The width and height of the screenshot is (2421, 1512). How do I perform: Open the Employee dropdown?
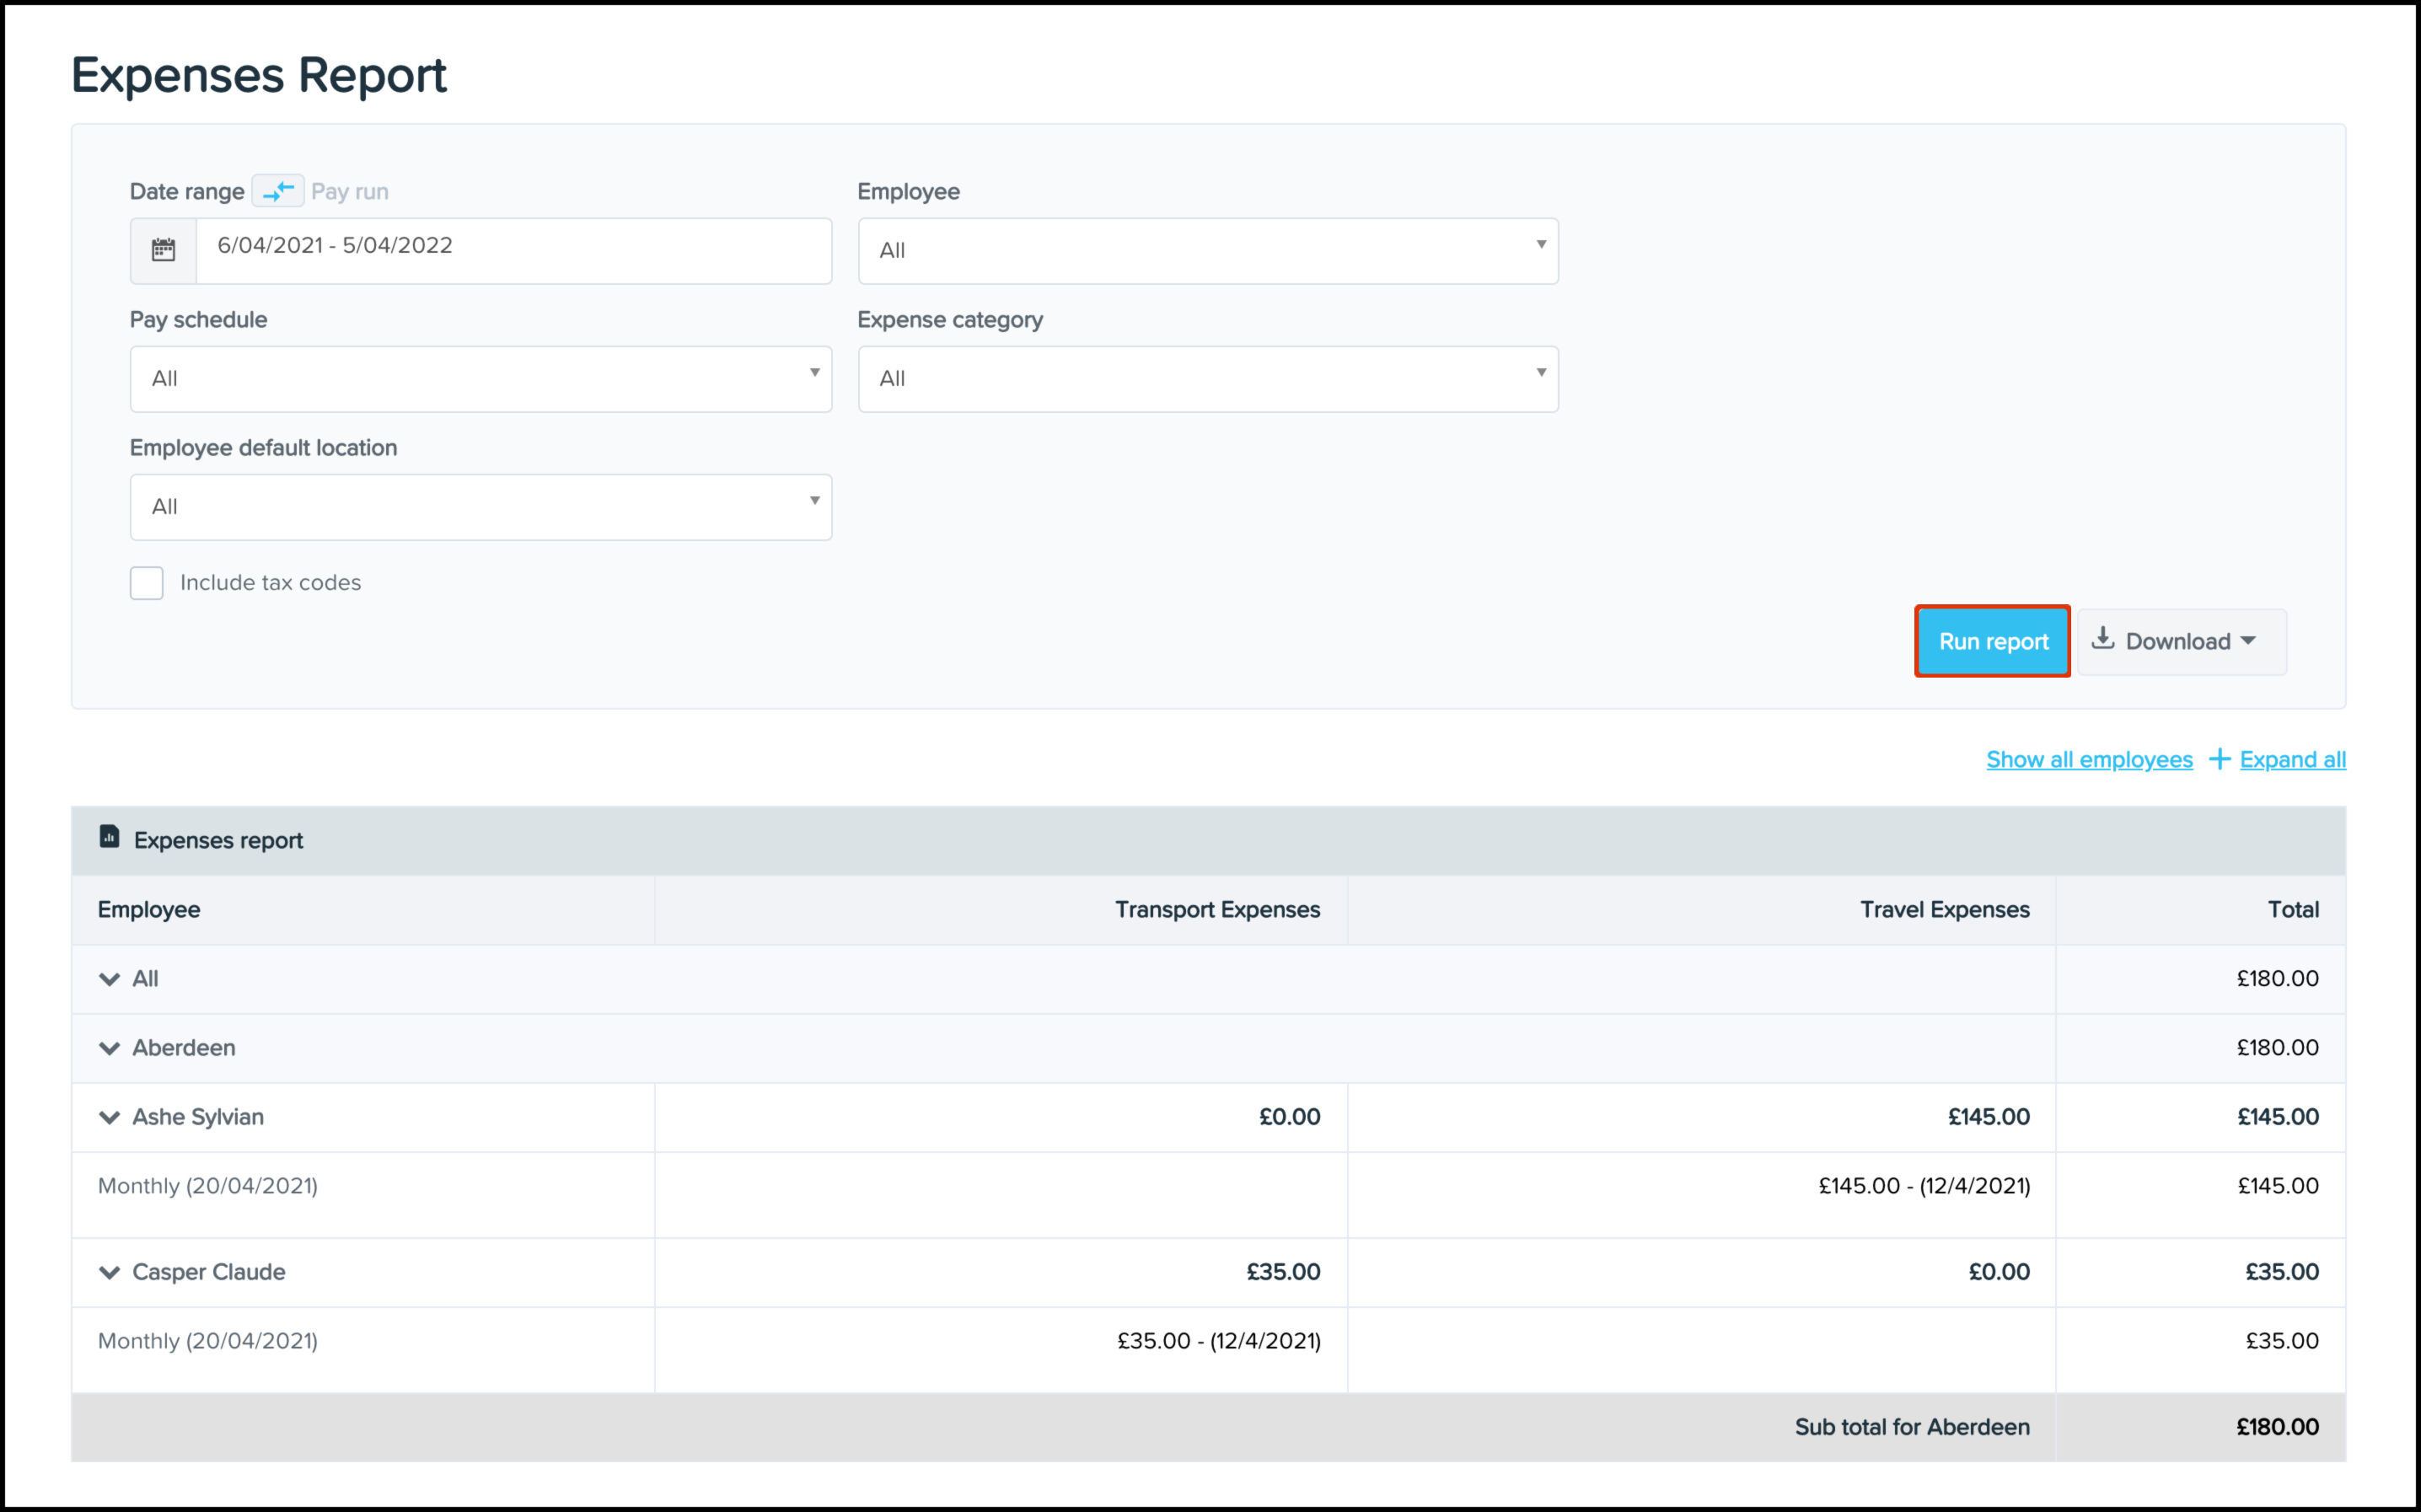point(1207,251)
